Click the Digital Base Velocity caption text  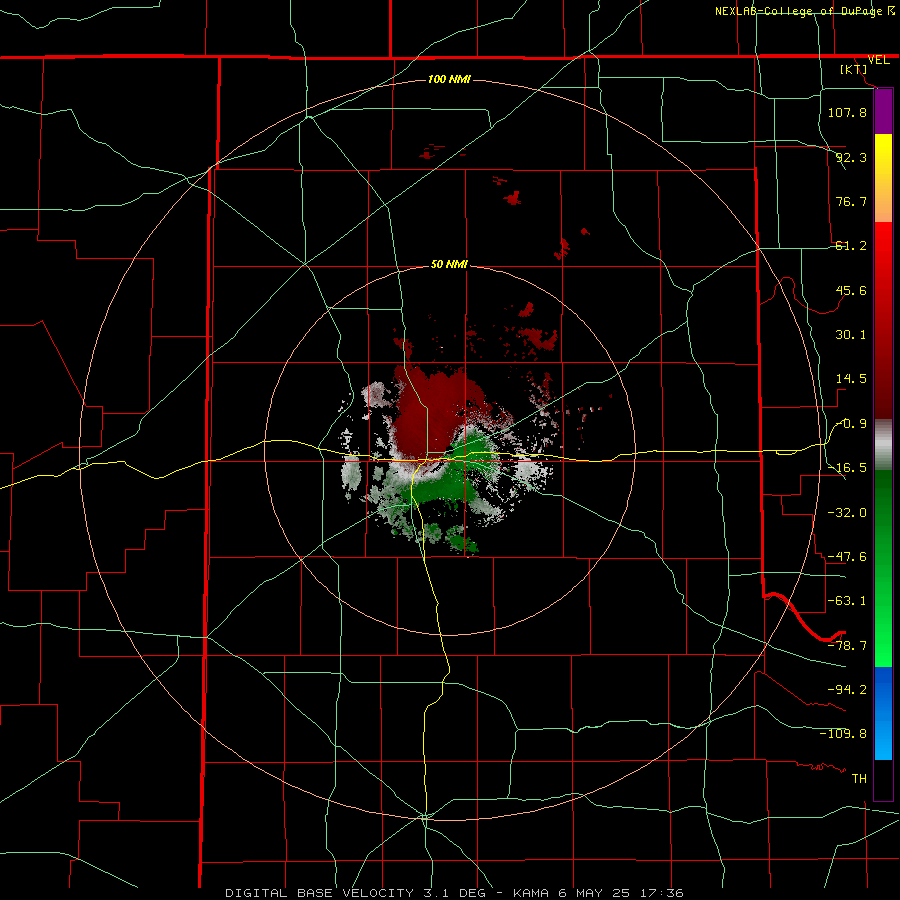454,893
